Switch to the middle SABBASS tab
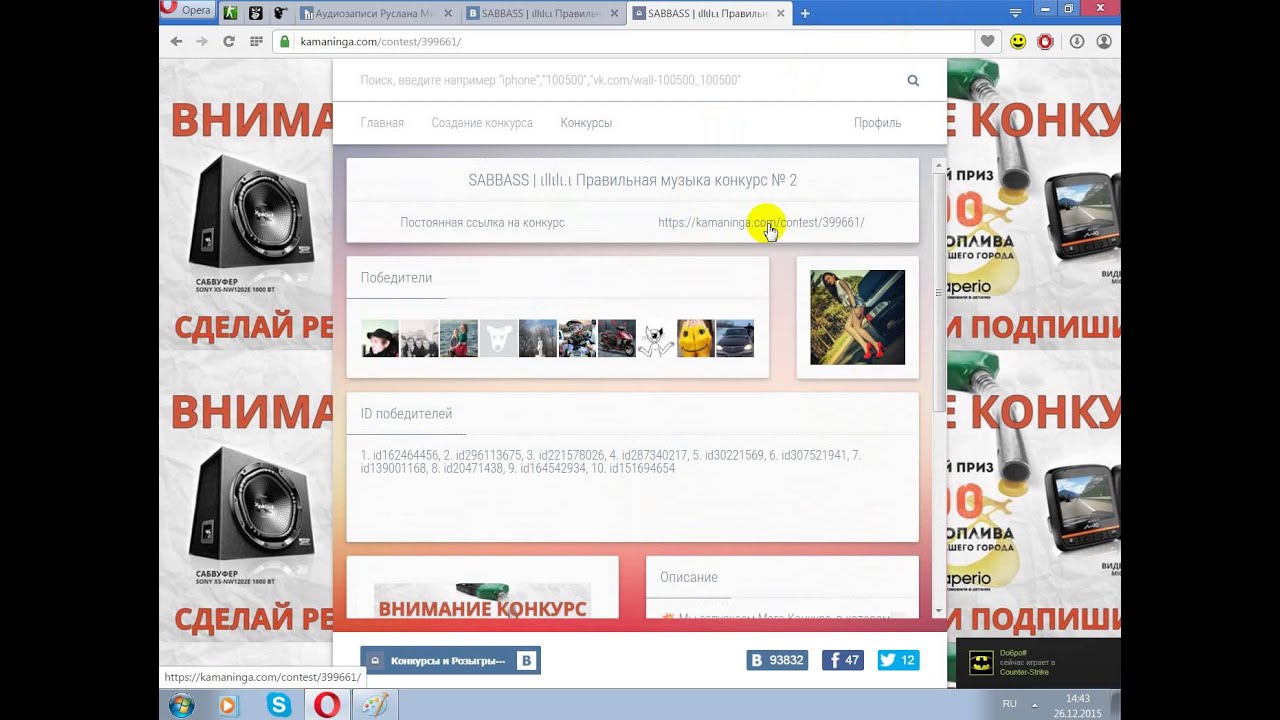 pos(544,13)
